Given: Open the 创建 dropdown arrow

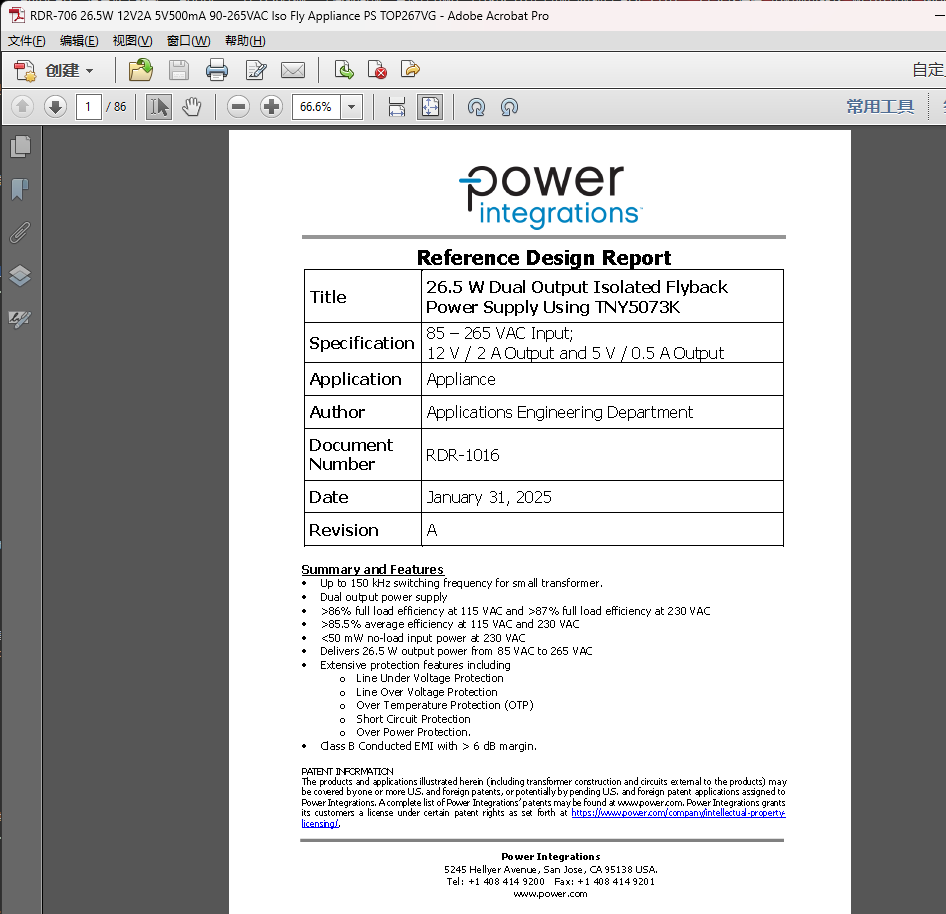Looking at the screenshot, I should tap(89, 71).
